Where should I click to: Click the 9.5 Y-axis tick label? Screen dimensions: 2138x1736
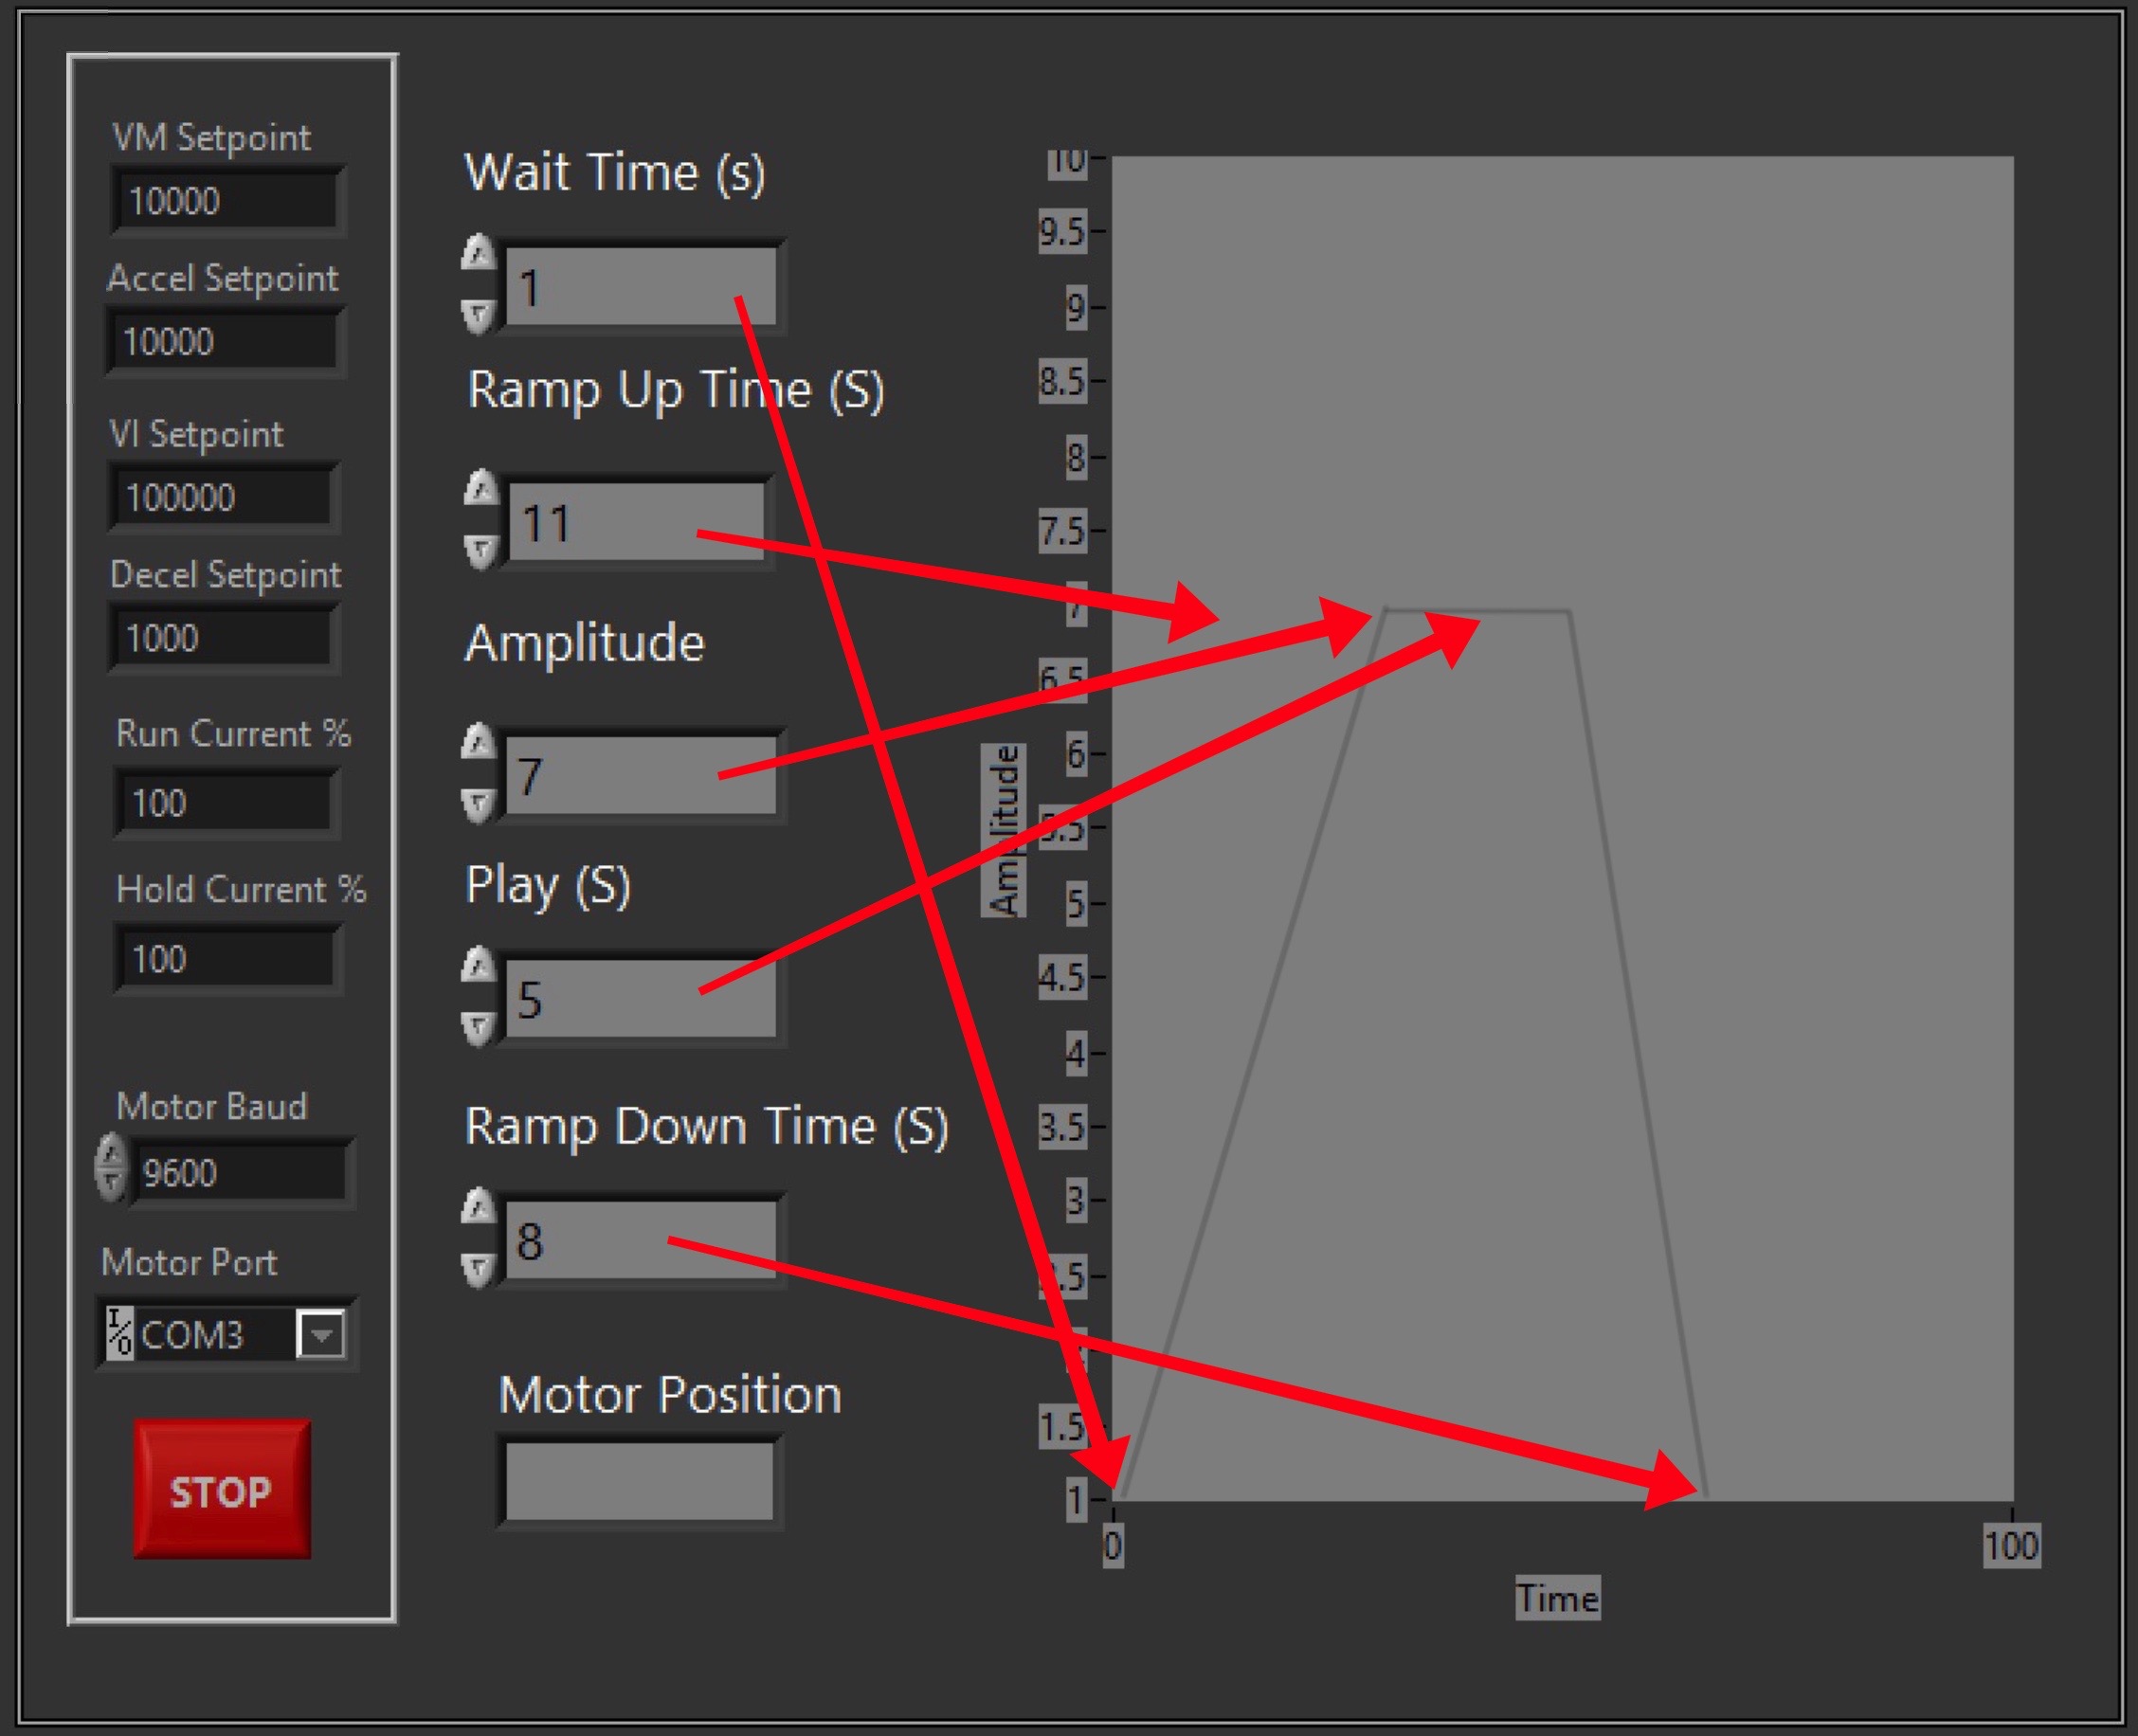[x=1062, y=232]
